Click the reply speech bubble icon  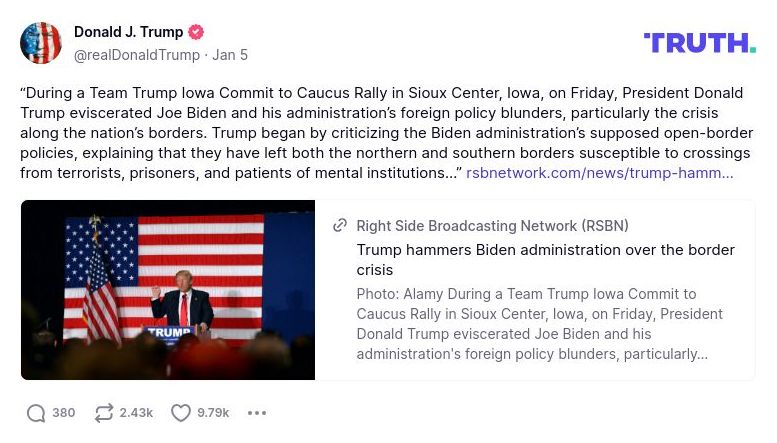36,413
